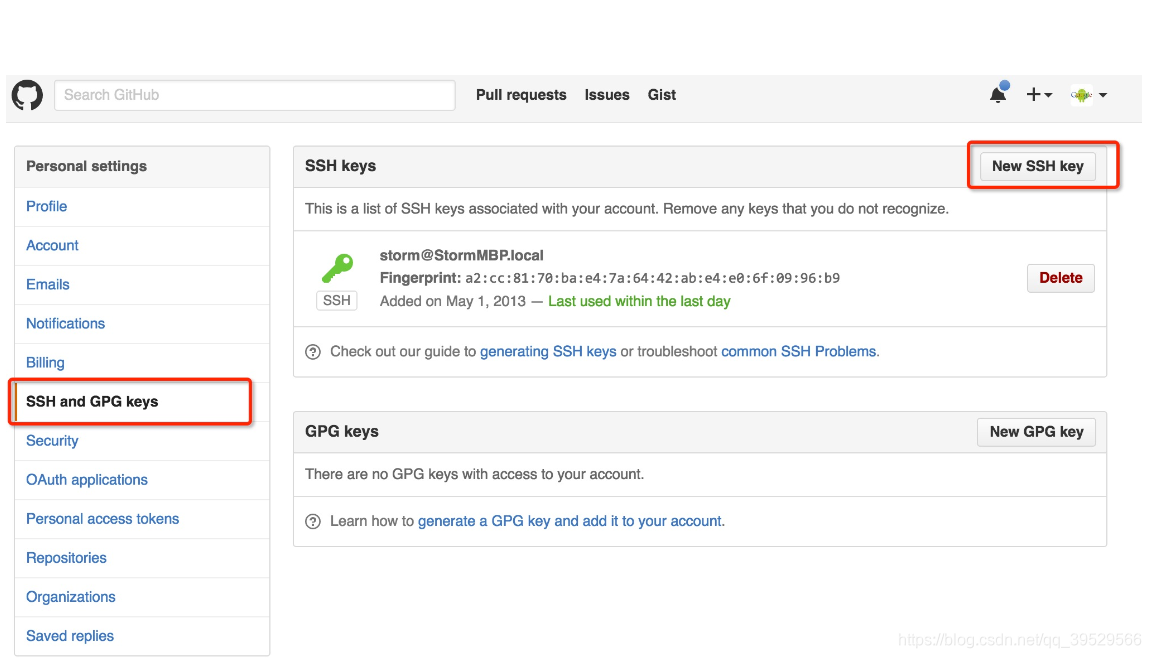
Task: Go to Pull requests
Action: (521, 95)
